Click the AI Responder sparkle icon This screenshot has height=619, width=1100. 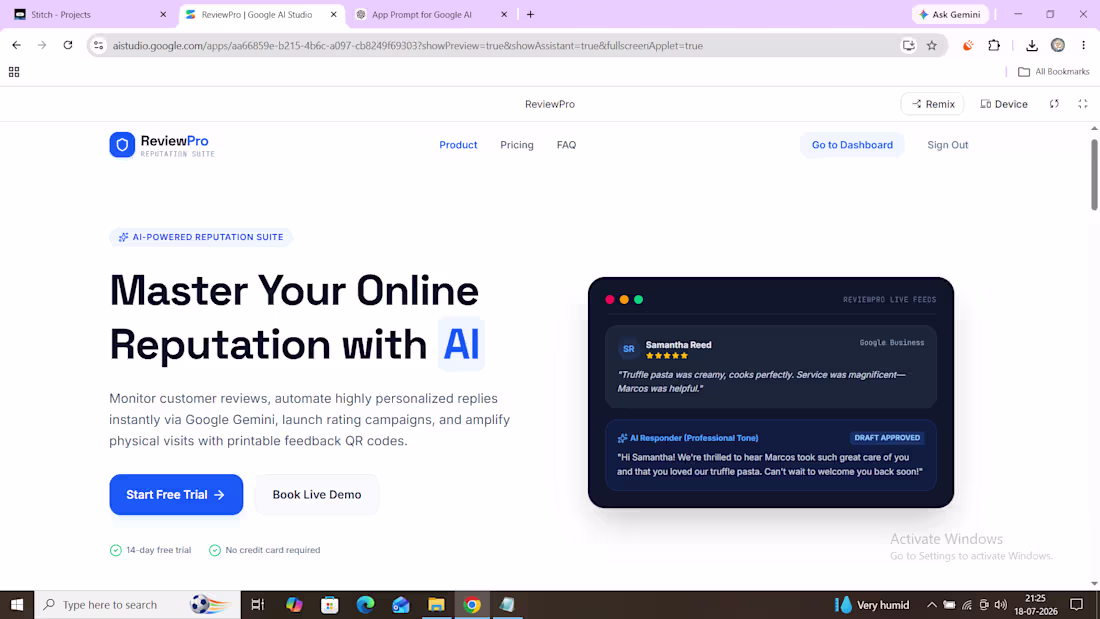(x=622, y=438)
